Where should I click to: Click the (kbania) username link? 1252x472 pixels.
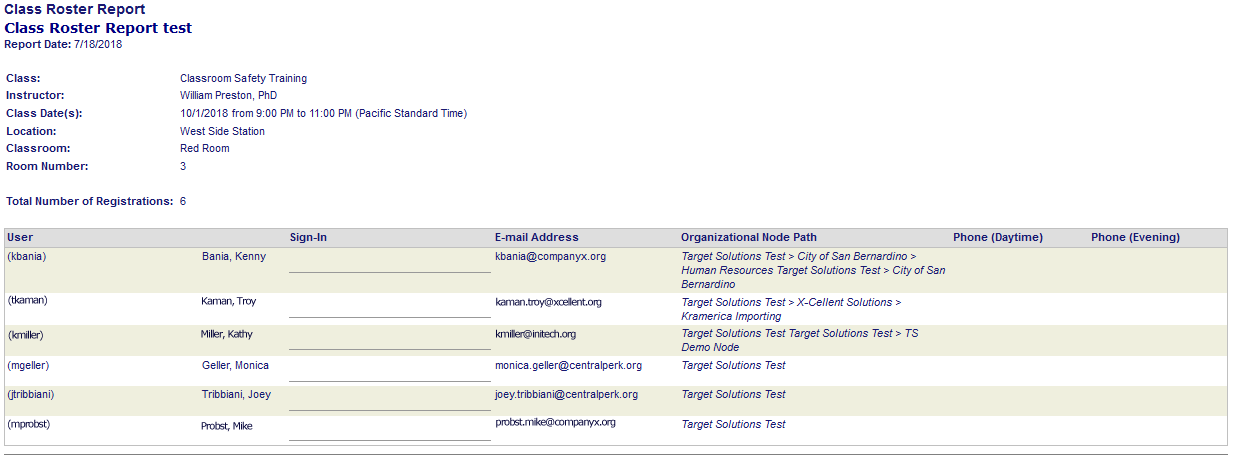28,256
